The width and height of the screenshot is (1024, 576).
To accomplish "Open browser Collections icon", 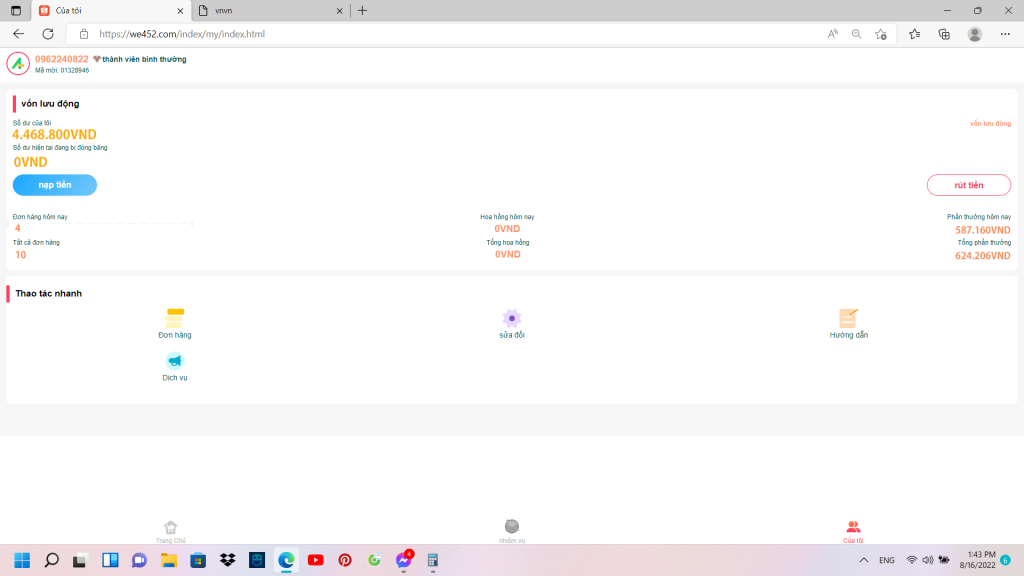I will pyautogui.click(x=944, y=34).
